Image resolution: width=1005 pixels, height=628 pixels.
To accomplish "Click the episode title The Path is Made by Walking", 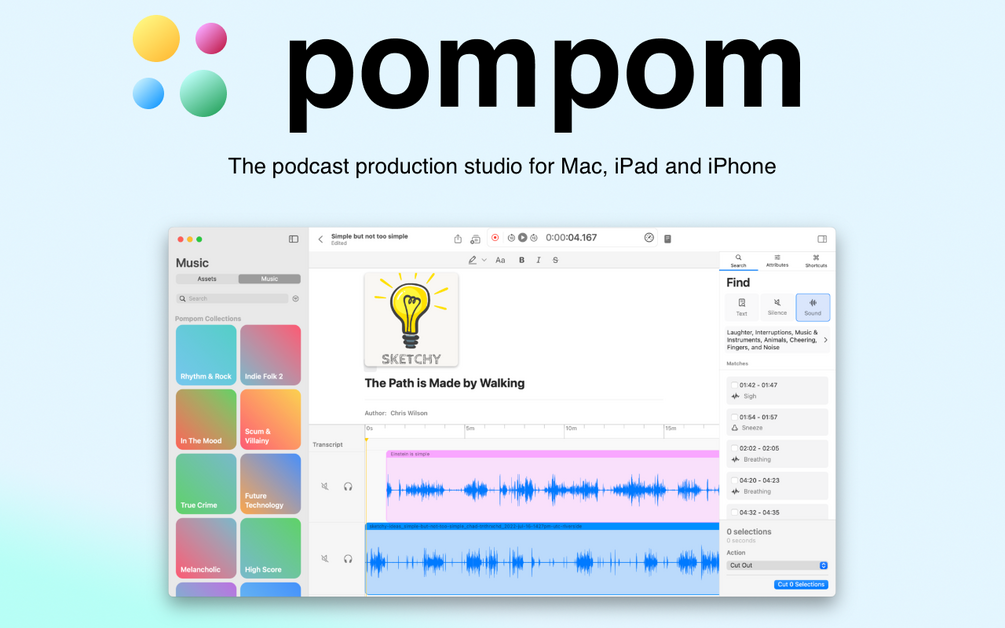I will pyautogui.click(x=444, y=383).
